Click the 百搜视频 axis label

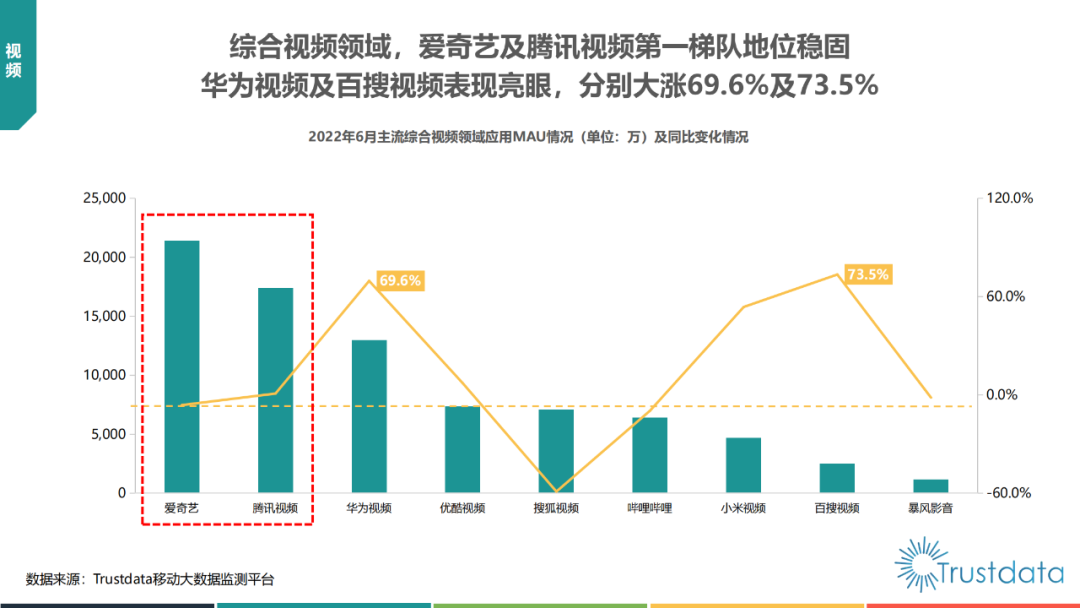(837, 509)
